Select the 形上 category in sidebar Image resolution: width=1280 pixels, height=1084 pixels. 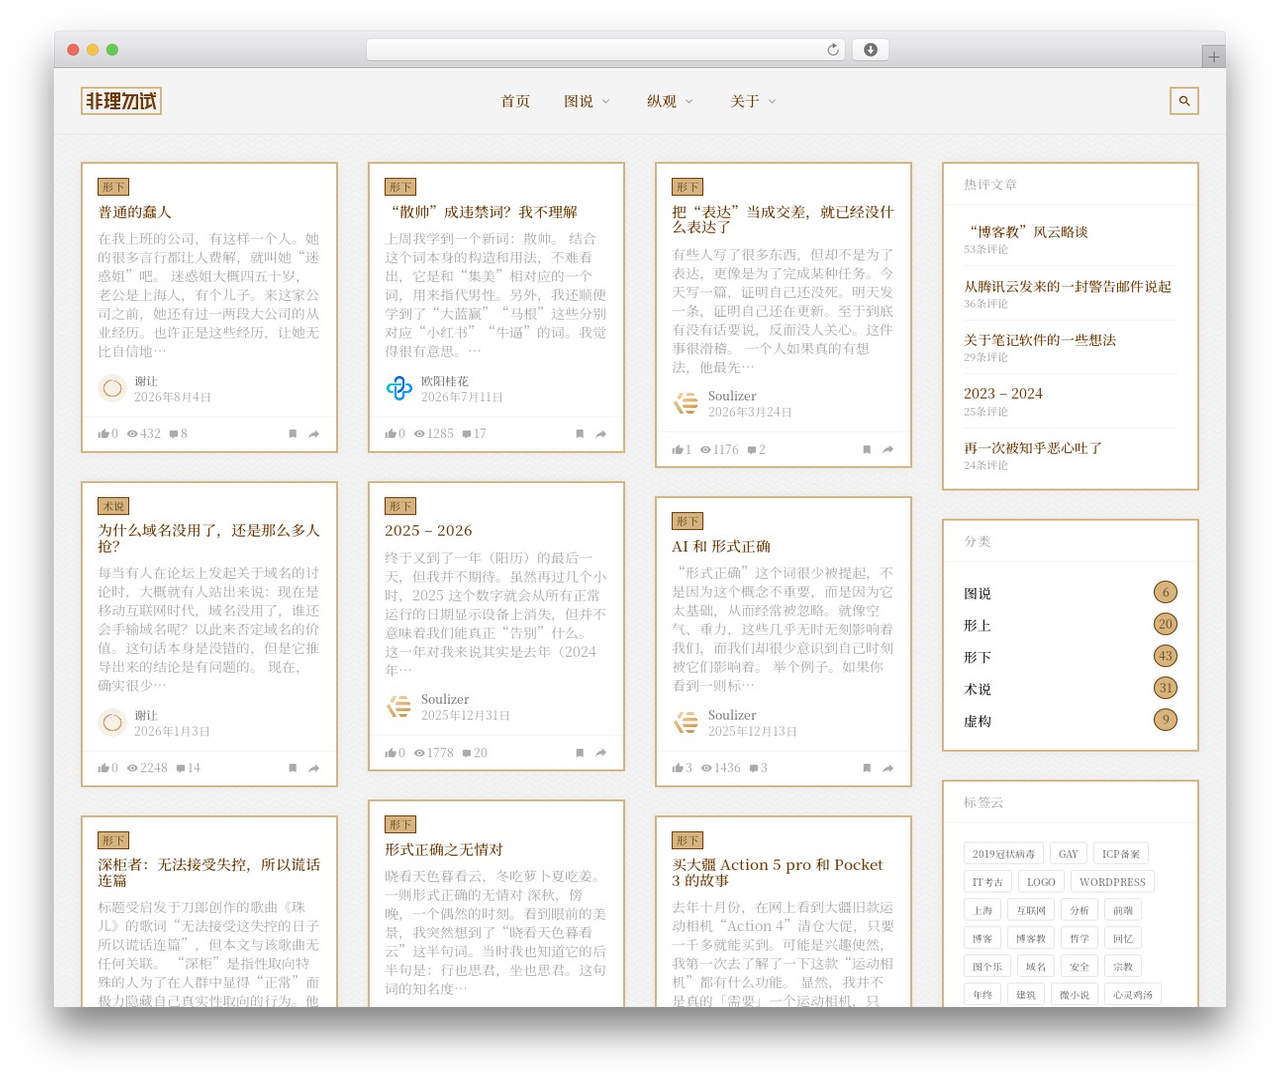pos(978,626)
